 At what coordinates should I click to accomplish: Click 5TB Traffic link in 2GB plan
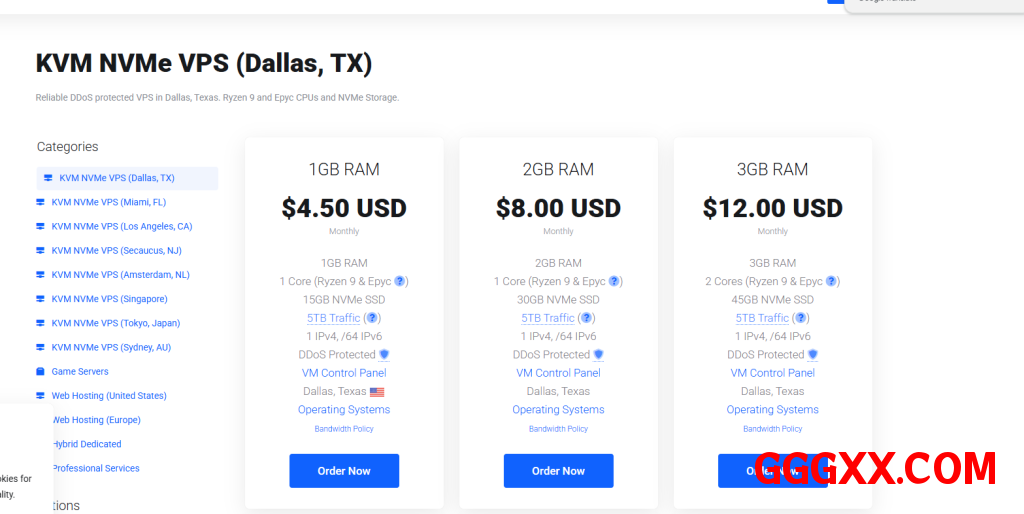(x=547, y=318)
